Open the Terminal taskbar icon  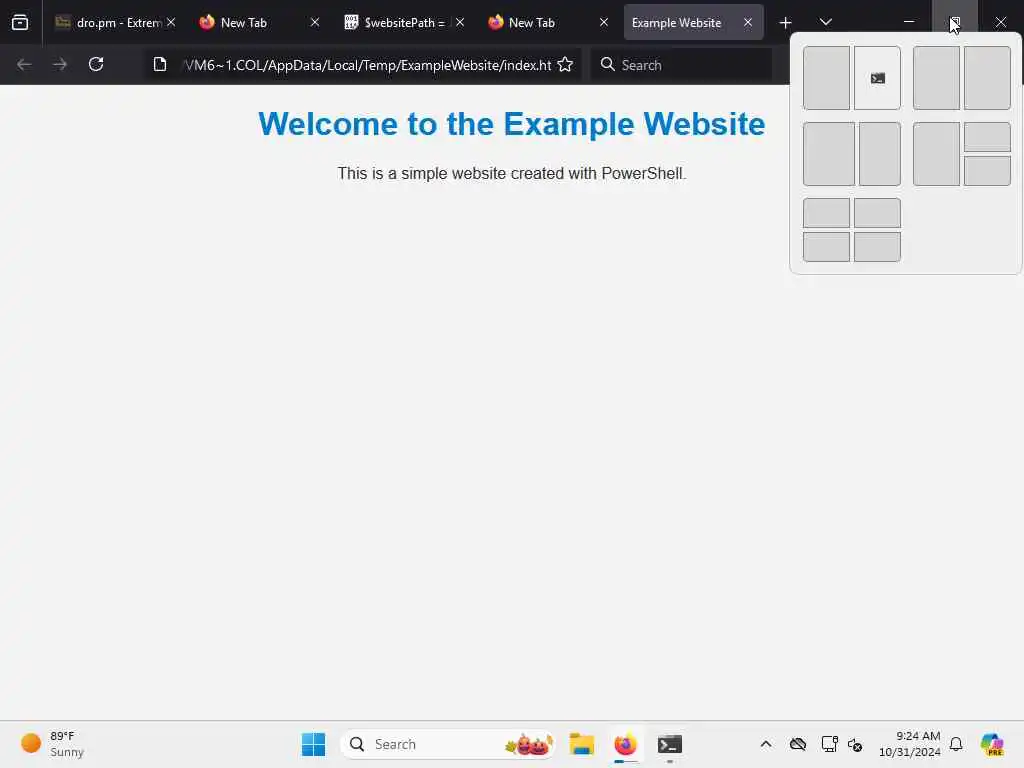(670, 744)
